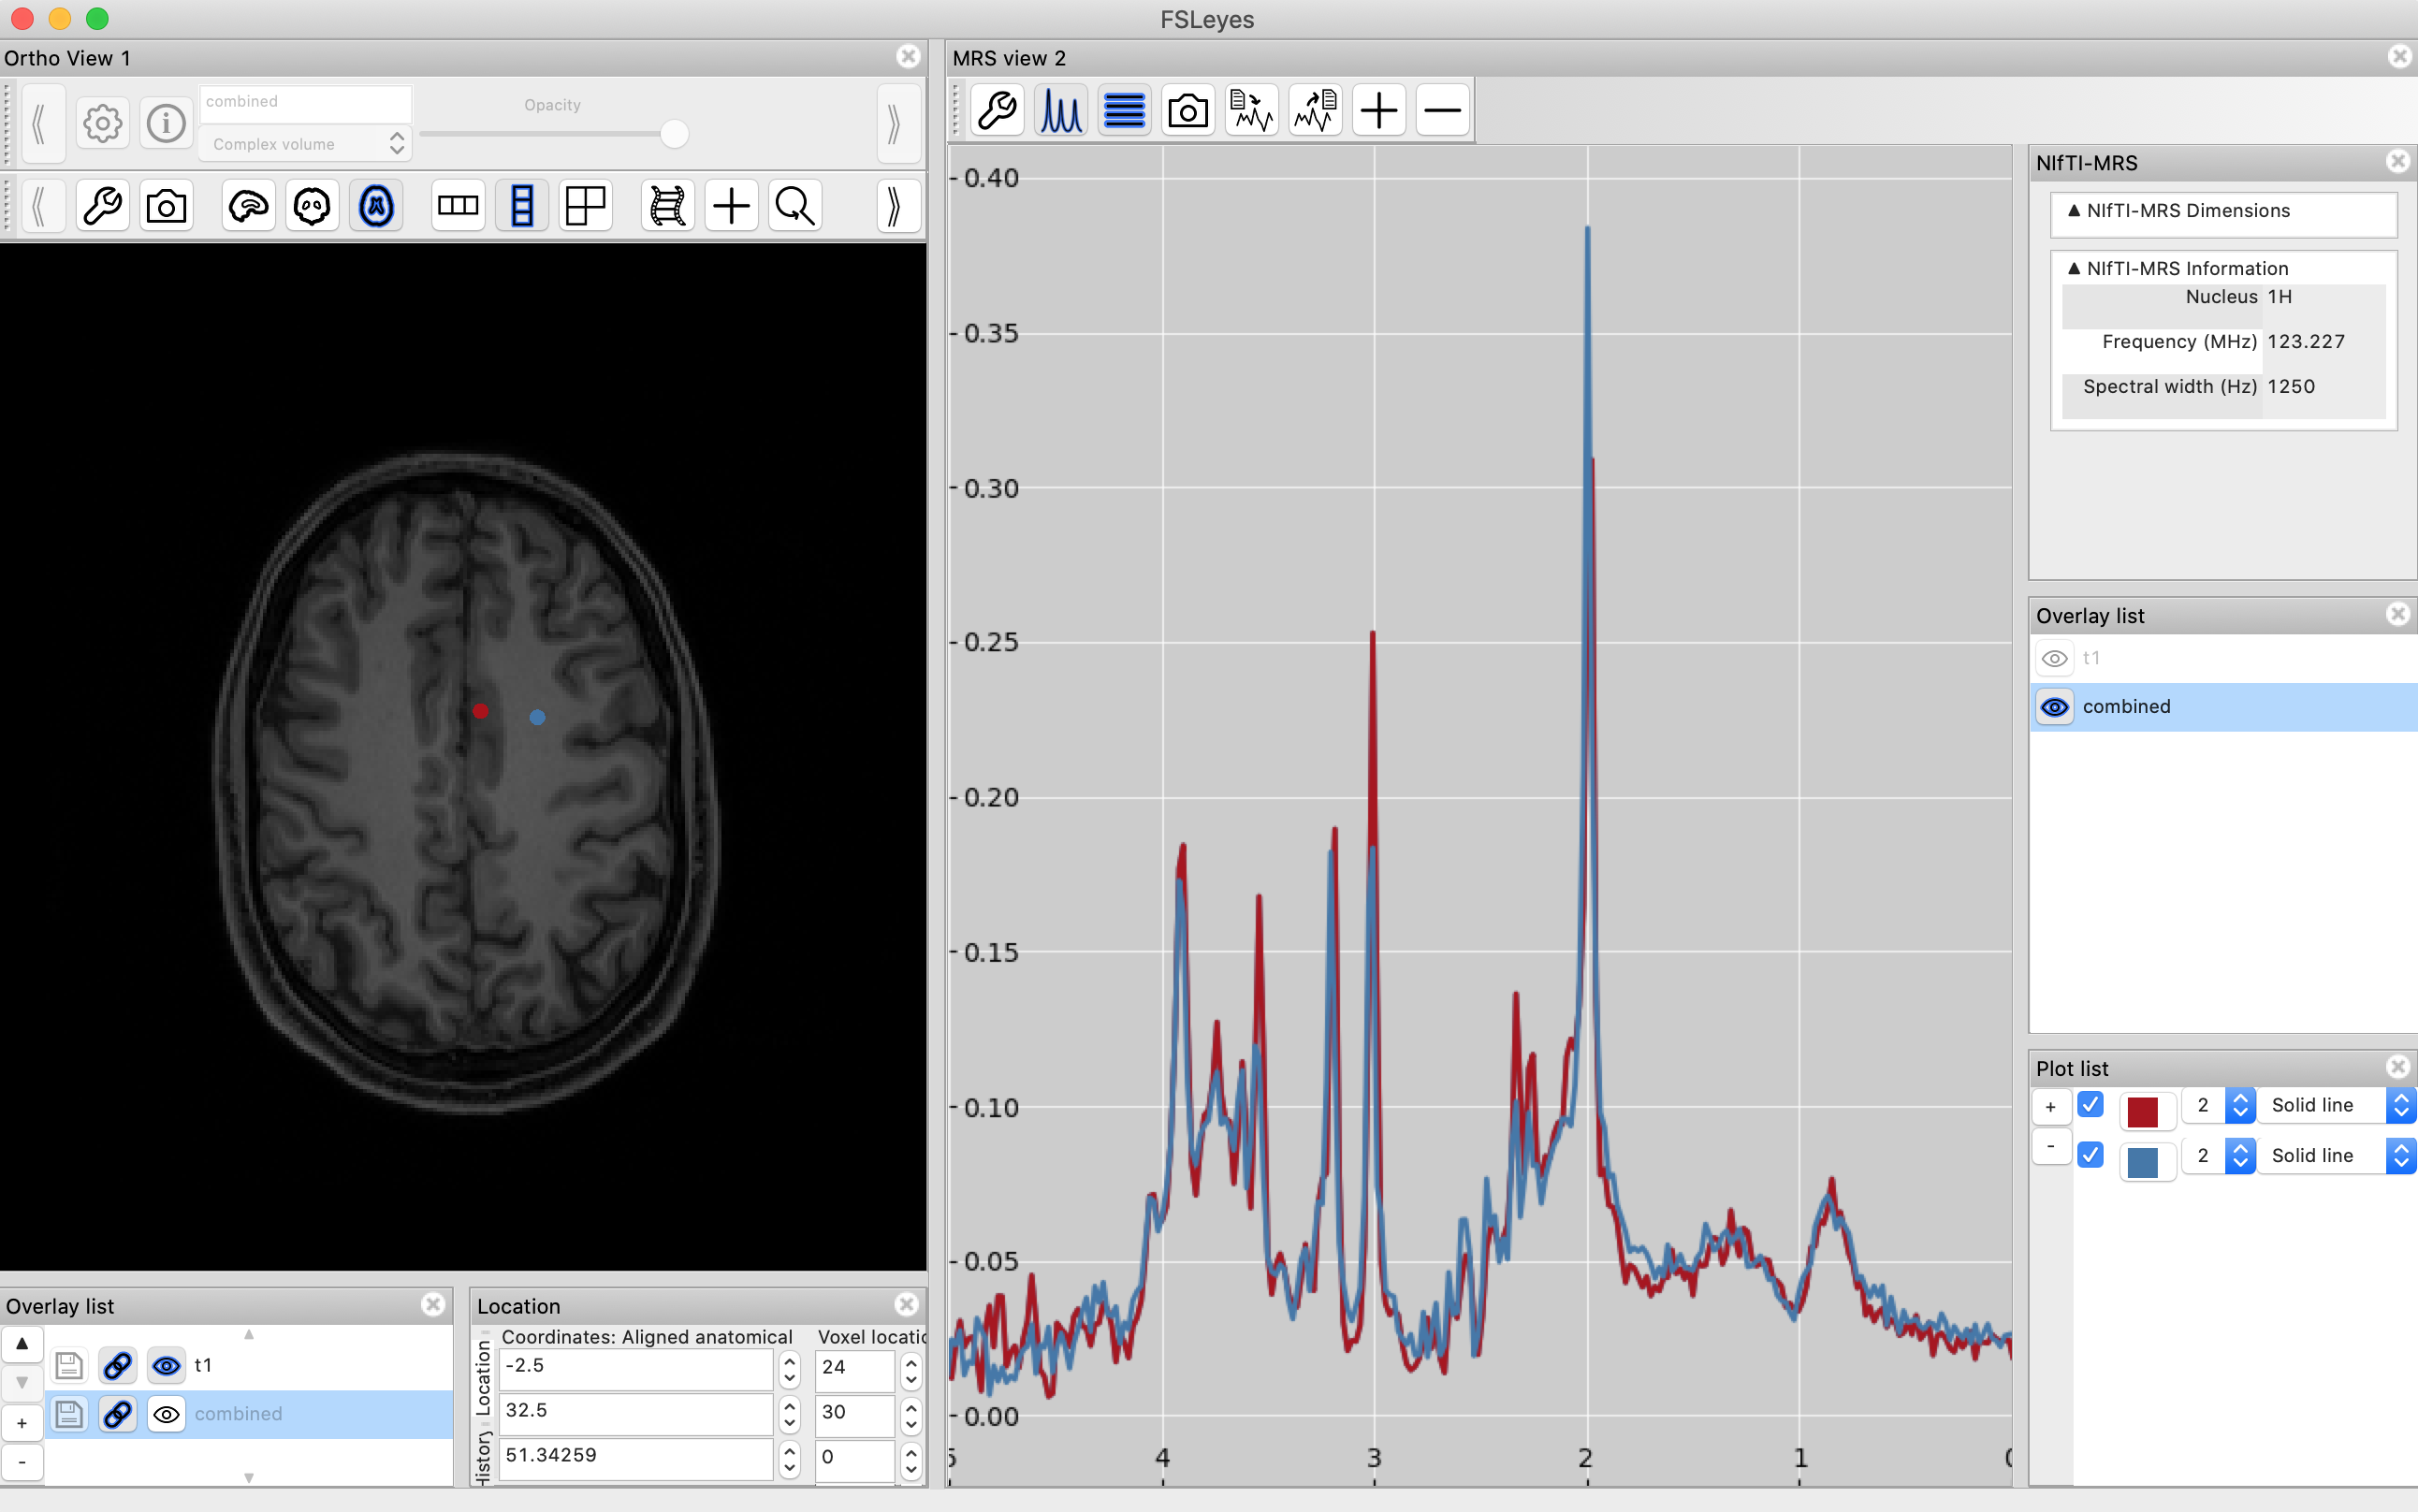Screen dimensions: 2418x1512
Task: Select t1 row in Ortho overlay list
Action: tap(248, 1365)
